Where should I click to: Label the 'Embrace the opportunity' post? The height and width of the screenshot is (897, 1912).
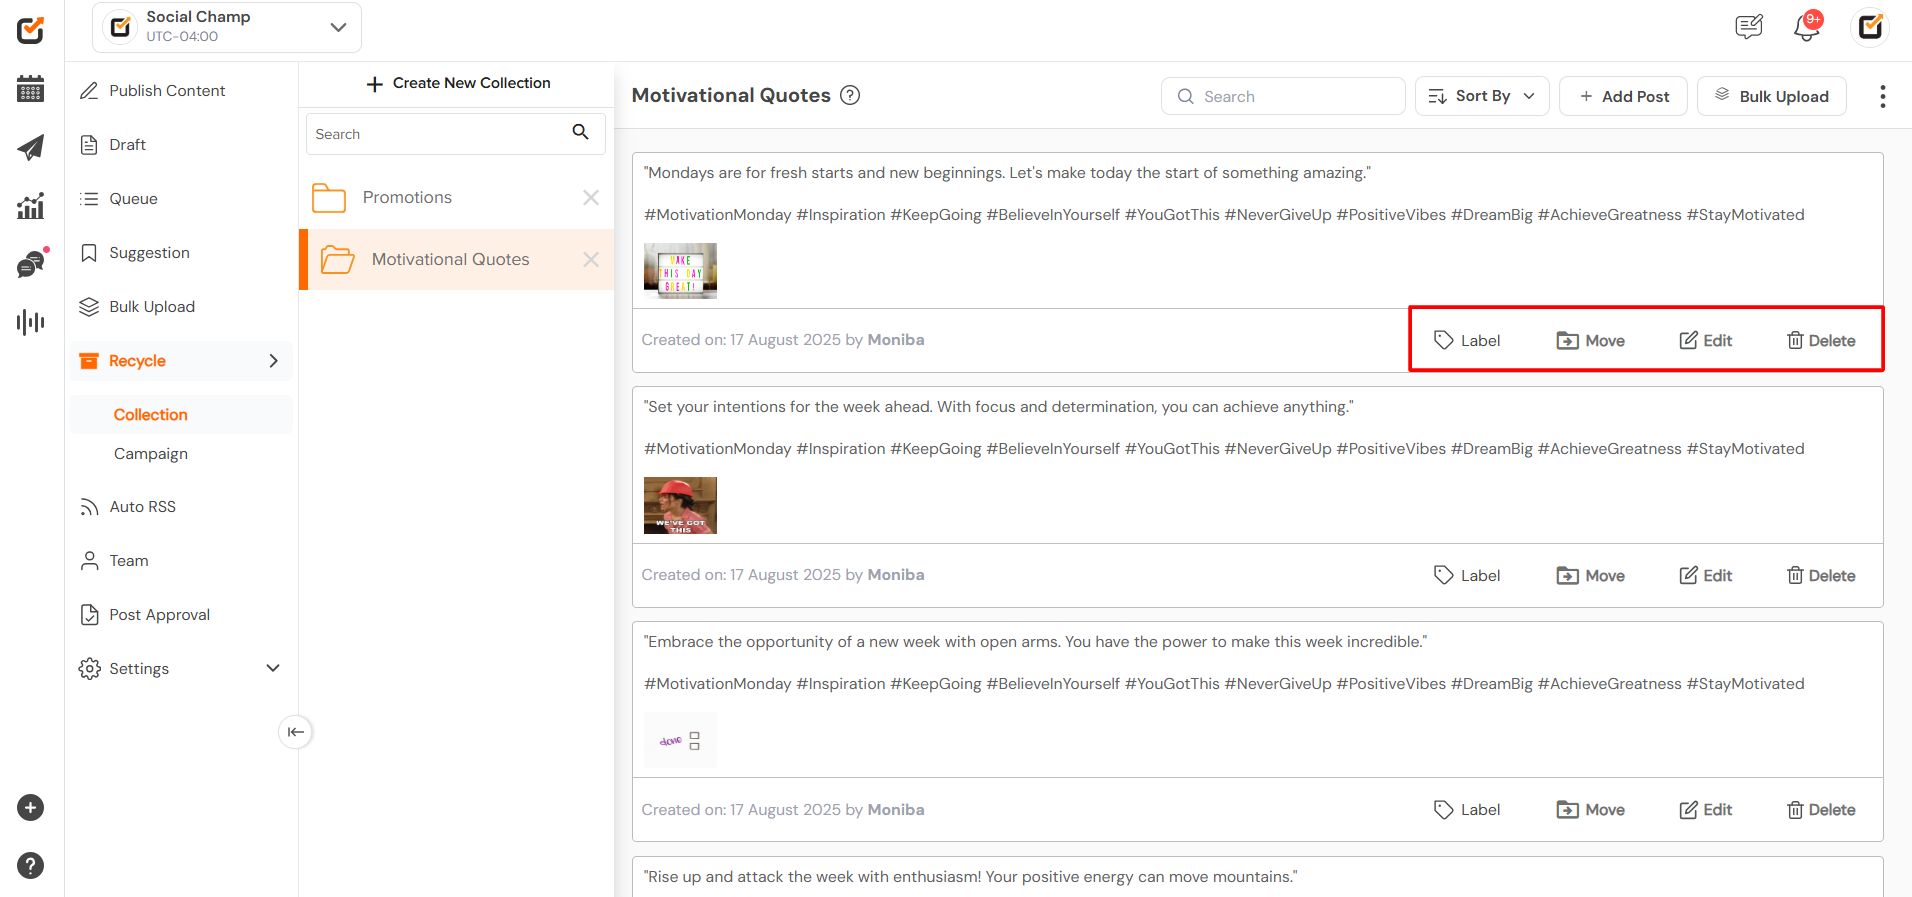click(1467, 809)
